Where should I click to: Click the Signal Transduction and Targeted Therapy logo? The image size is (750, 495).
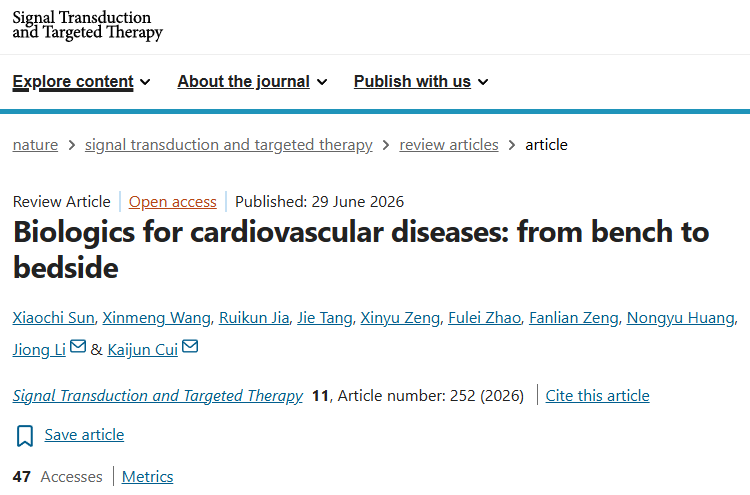[88, 25]
